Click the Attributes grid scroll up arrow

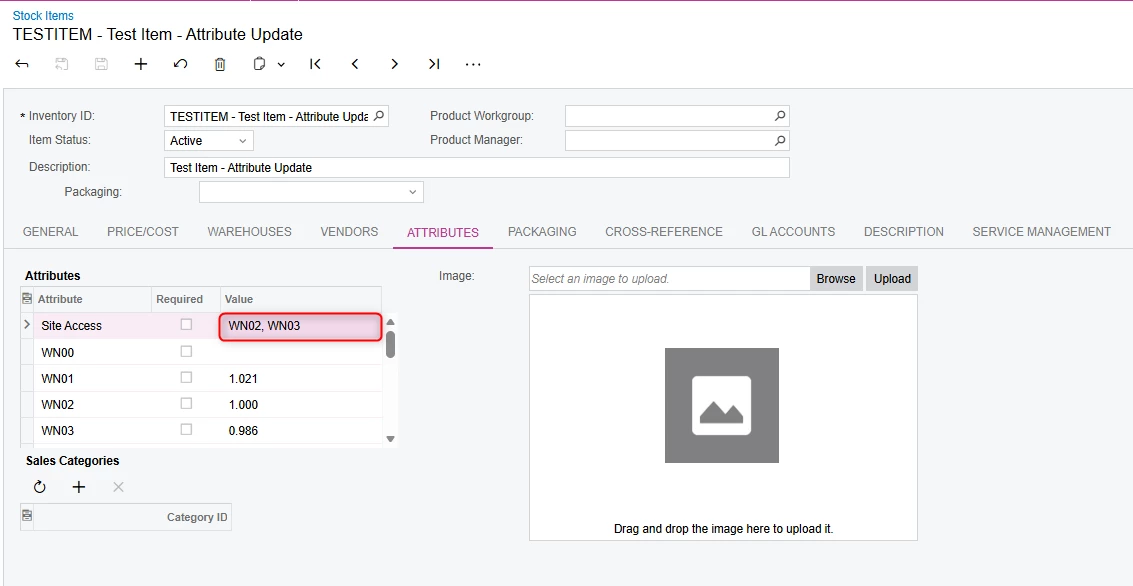click(390, 322)
